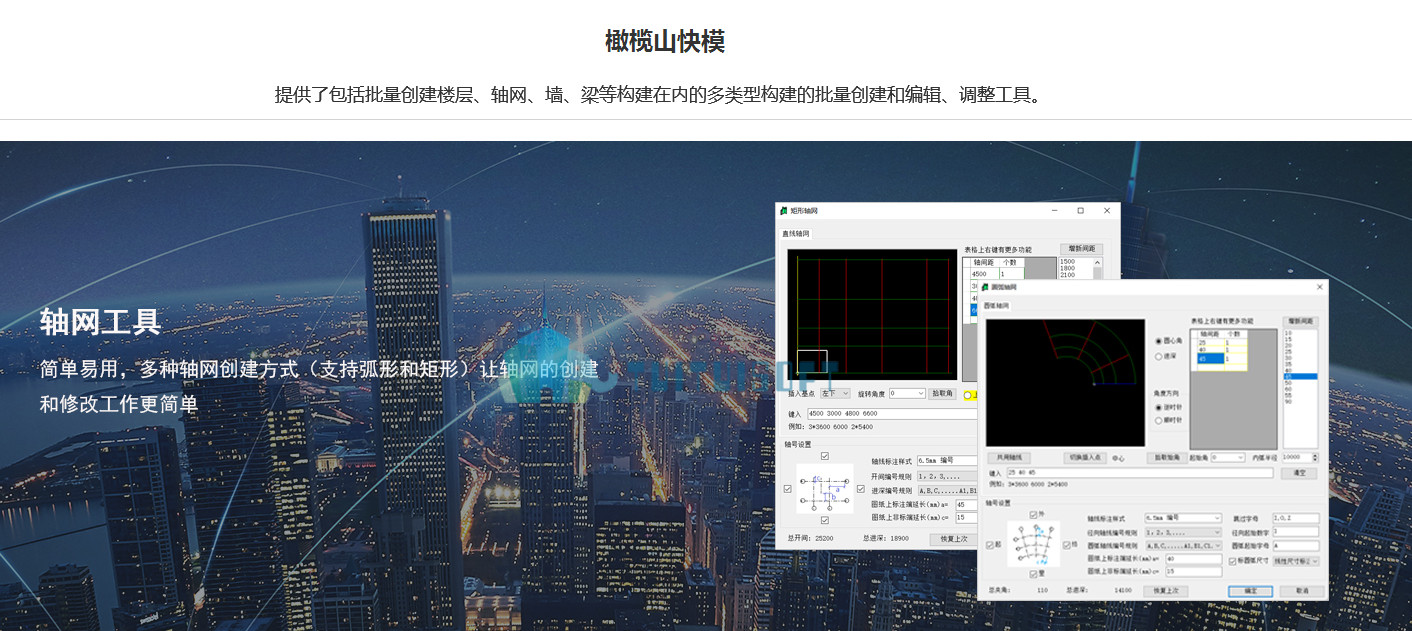The height and width of the screenshot is (631, 1412).
Task: Open 轴线标注样式 dropdown in 矩形轴网 dialog
Action: pos(947,460)
